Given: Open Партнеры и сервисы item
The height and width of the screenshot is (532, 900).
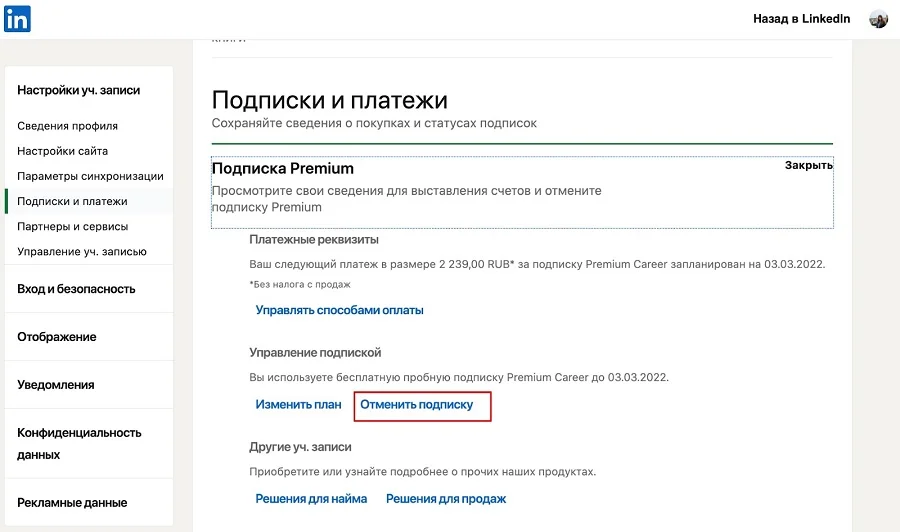Looking at the screenshot, I should pos(74,226).
